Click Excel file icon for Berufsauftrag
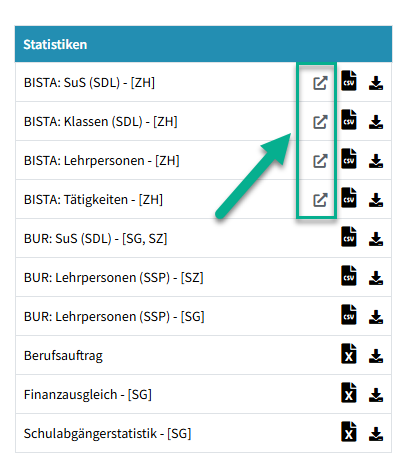This screenshot has height=469, width=414. tap(349, 354)
